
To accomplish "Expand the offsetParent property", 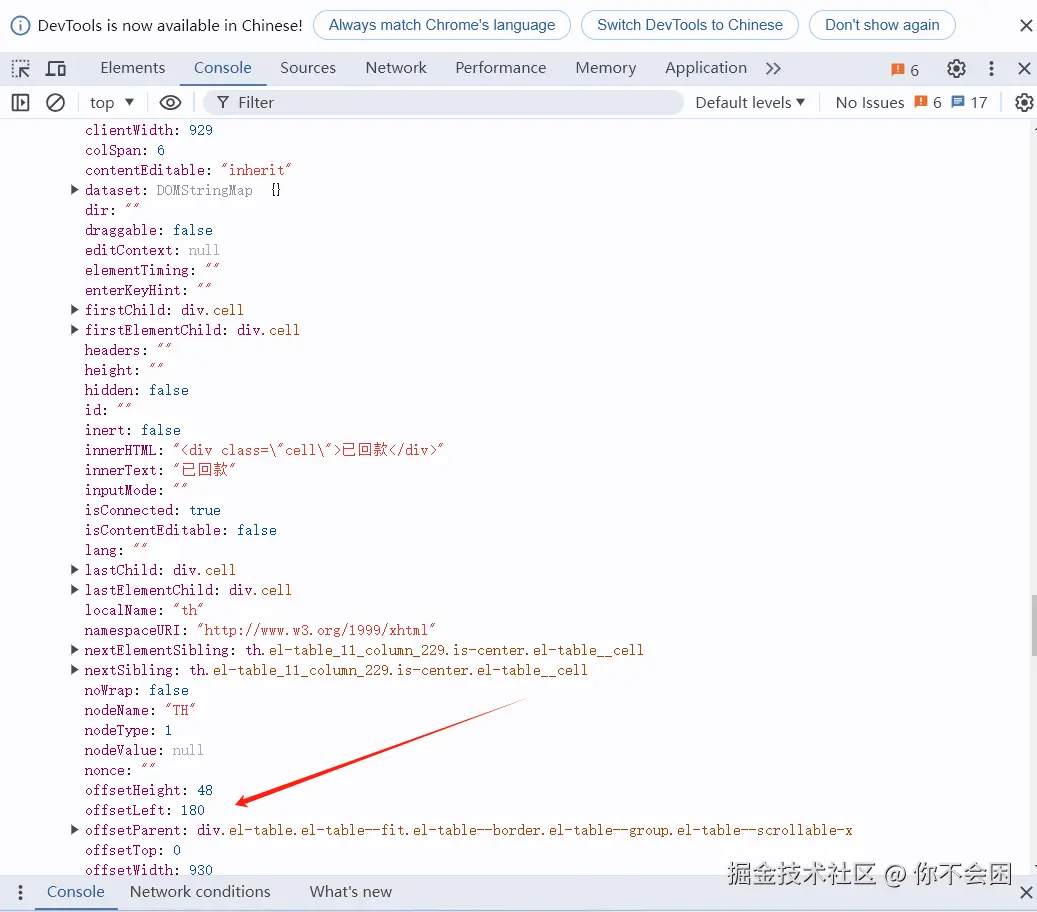I will tap(75, 829).
